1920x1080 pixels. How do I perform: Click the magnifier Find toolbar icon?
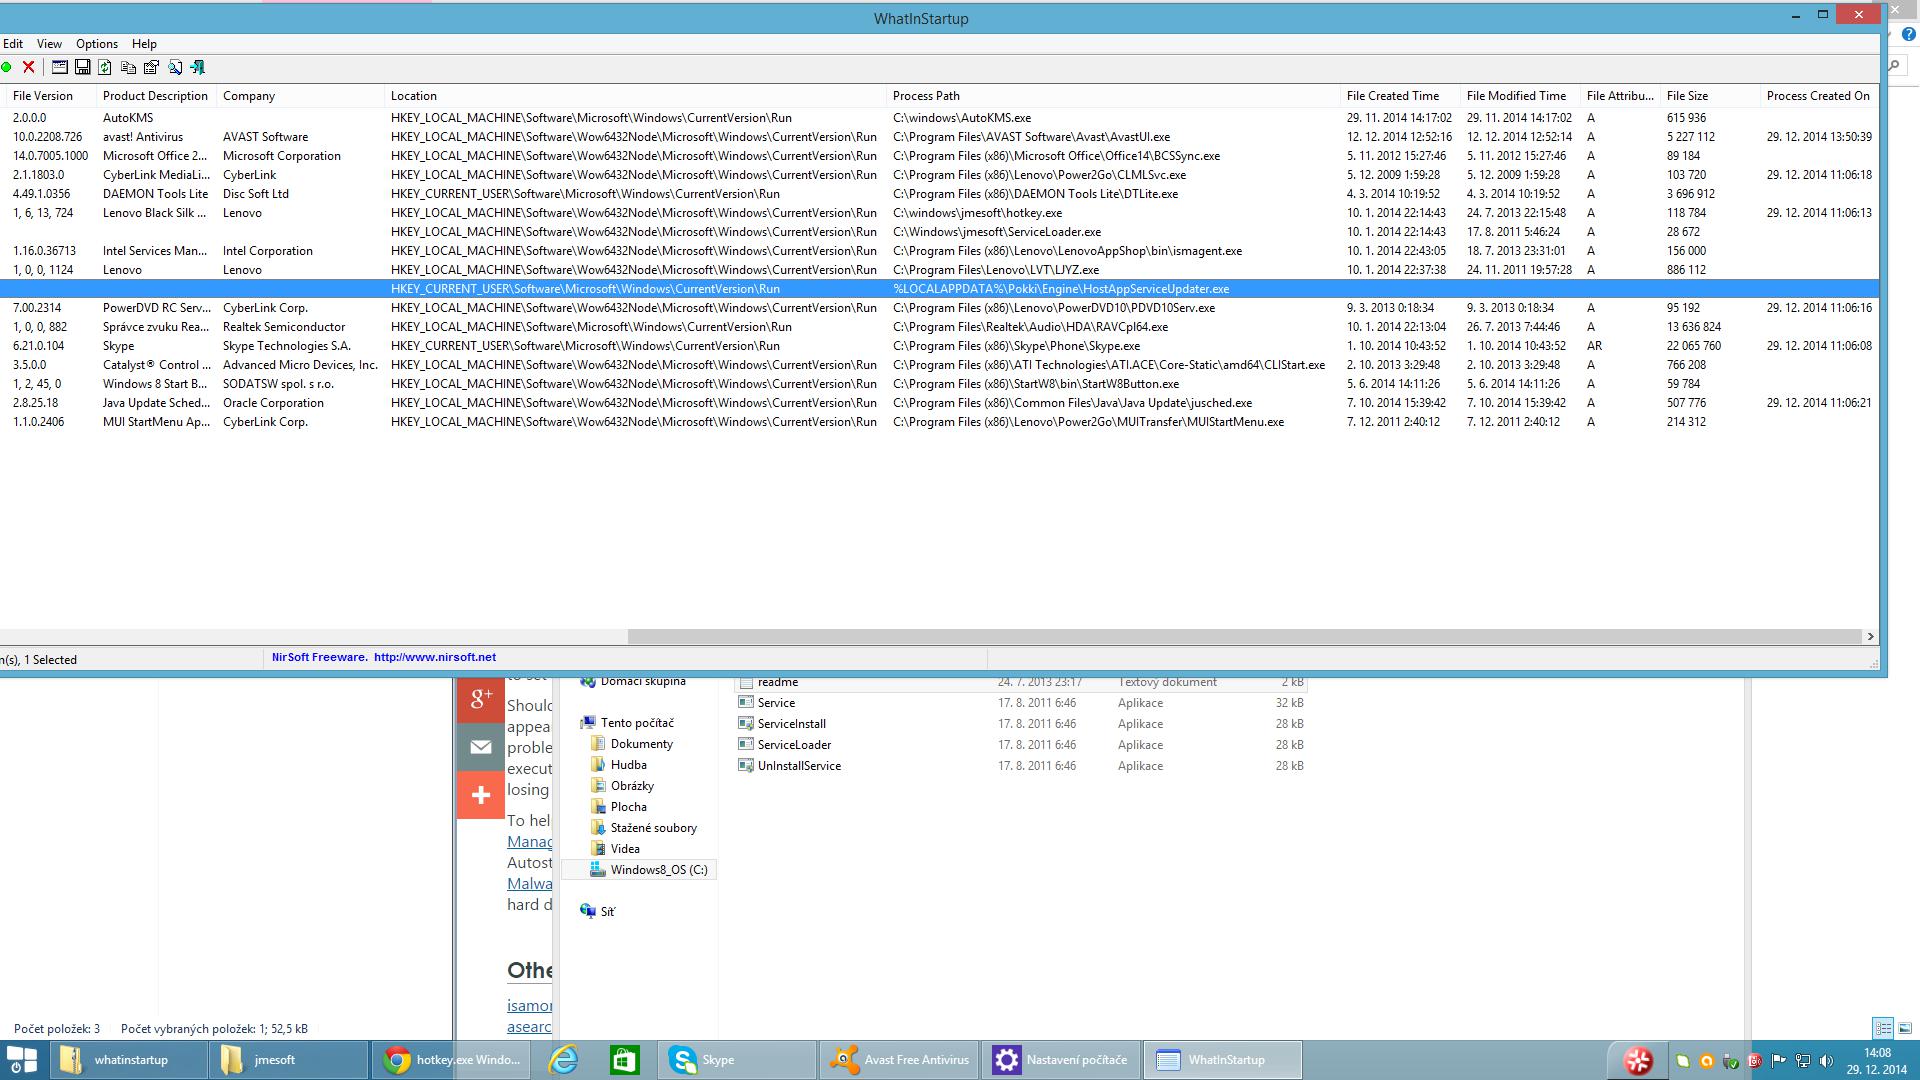tap(175, 67)
